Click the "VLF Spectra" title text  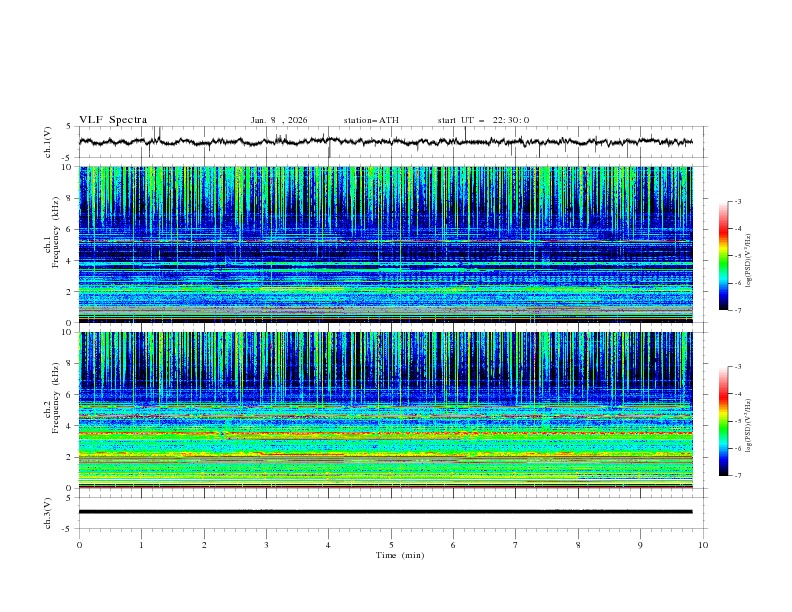tap(113, 120)
